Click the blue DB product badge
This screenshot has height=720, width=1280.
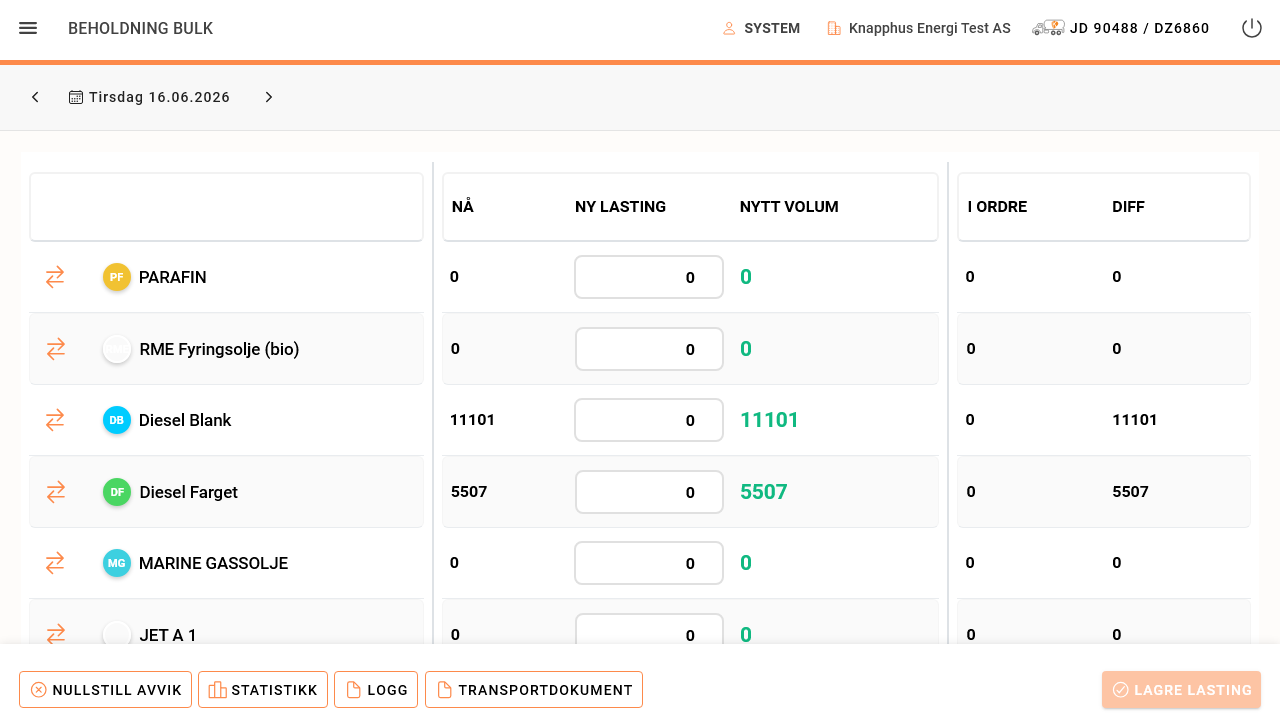click(x=117, y=420)
